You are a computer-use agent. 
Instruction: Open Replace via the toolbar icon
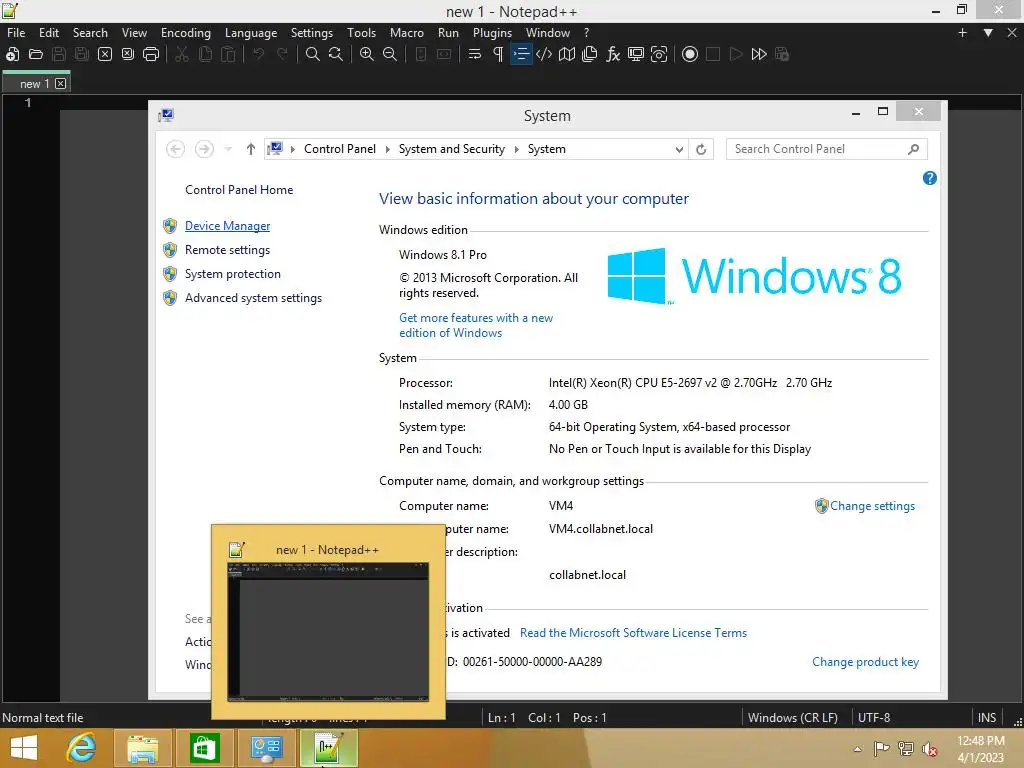336,54
